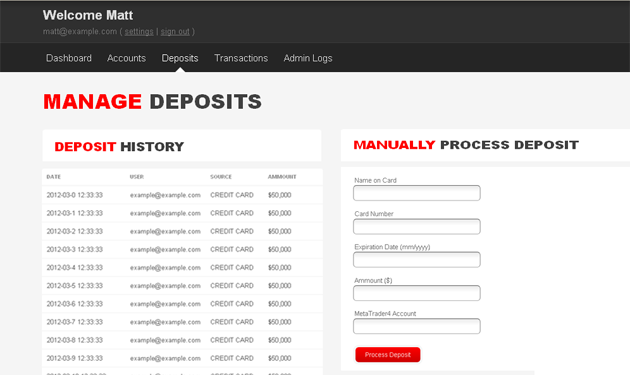
Task: Select the 2012-03-5 12:33:33 date cell
Action: click(x=75, y=285)
